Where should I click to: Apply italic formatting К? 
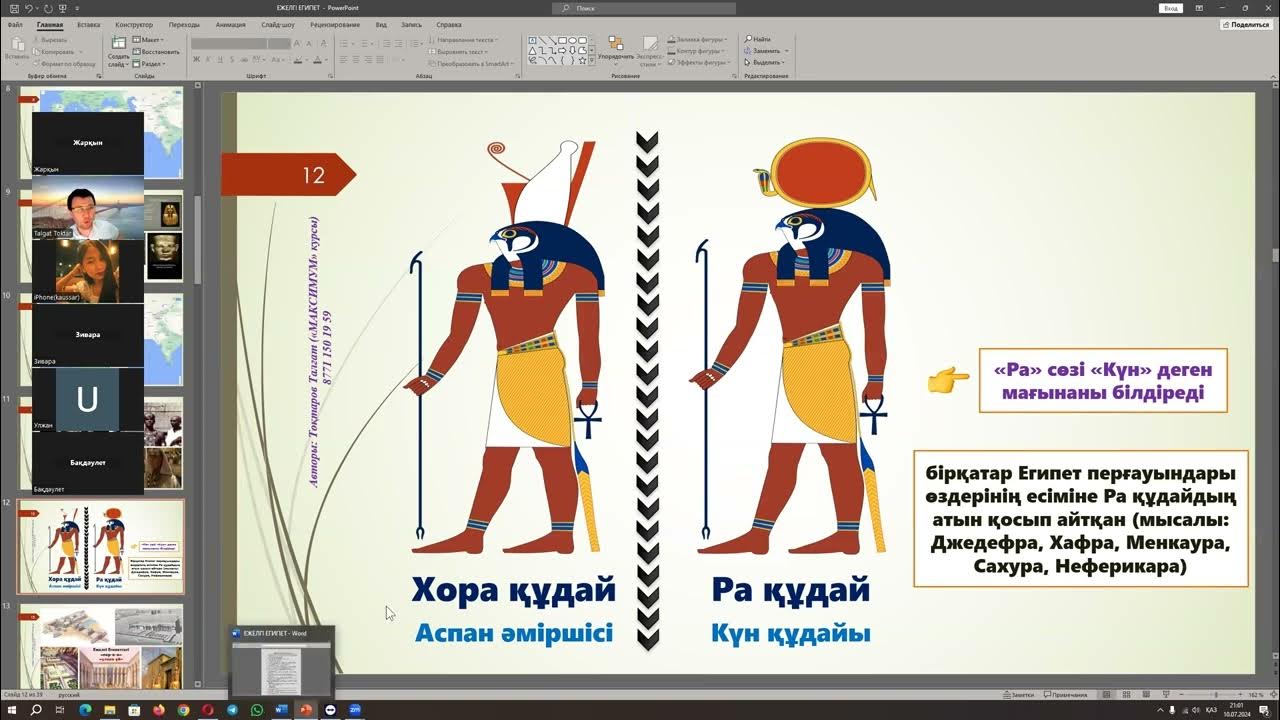(209, 60)
